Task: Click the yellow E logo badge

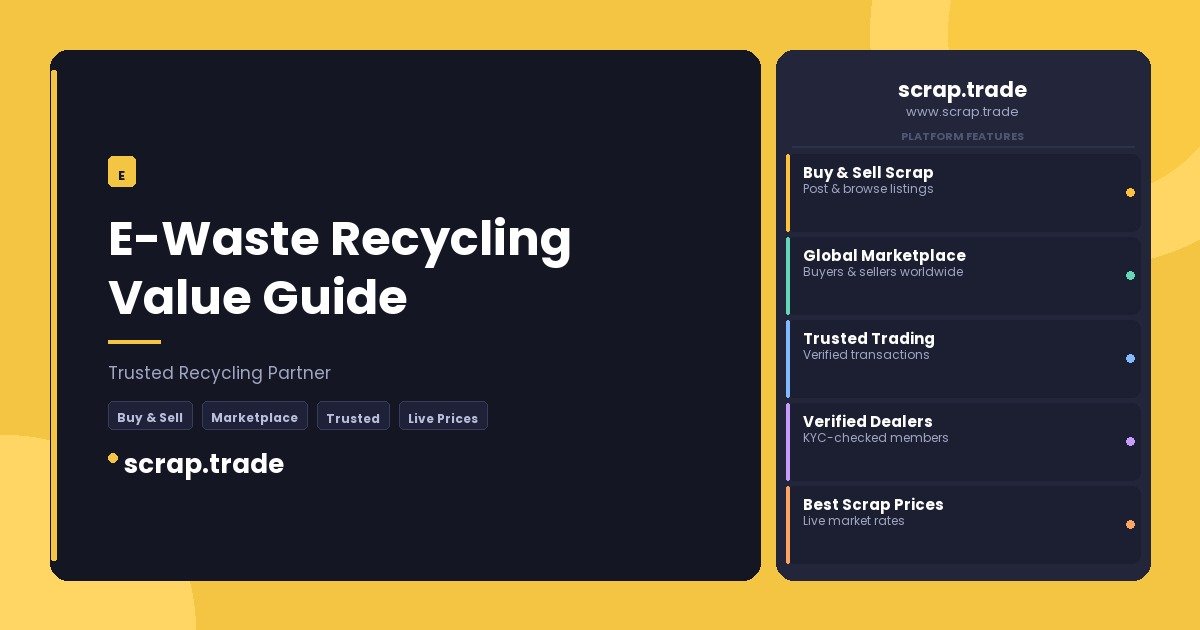Action: tap(121, 173)
